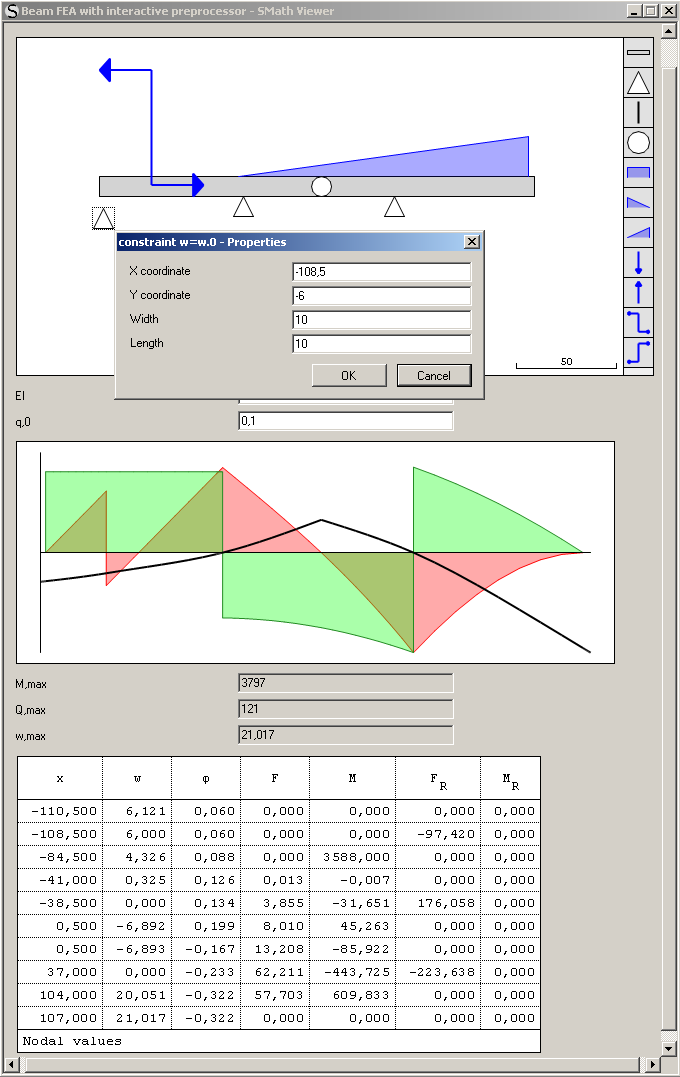
Task: Click the vertical scrollbar down arrow
Action: tap(669, 1049)
